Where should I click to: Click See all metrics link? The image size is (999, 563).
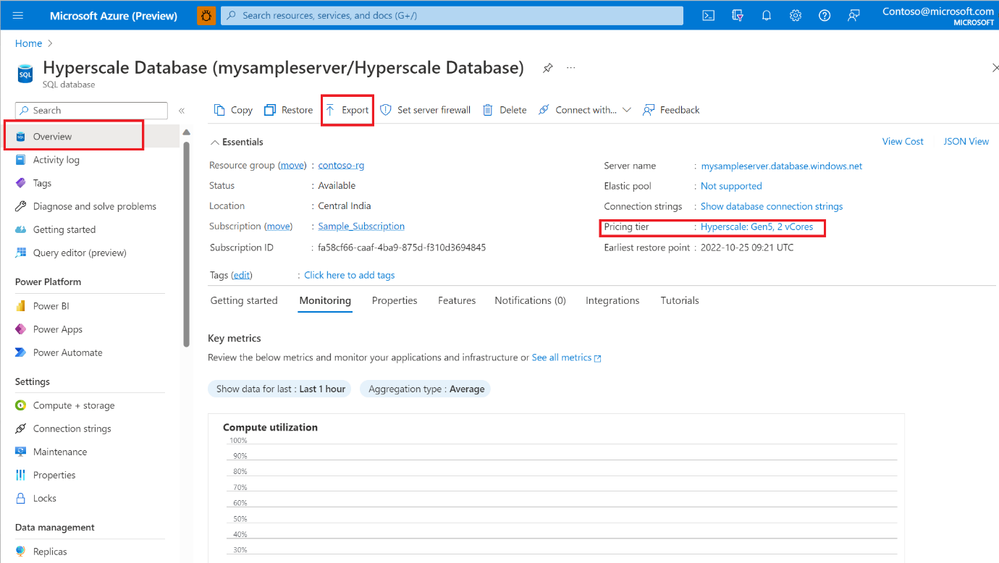click(566, 358)
